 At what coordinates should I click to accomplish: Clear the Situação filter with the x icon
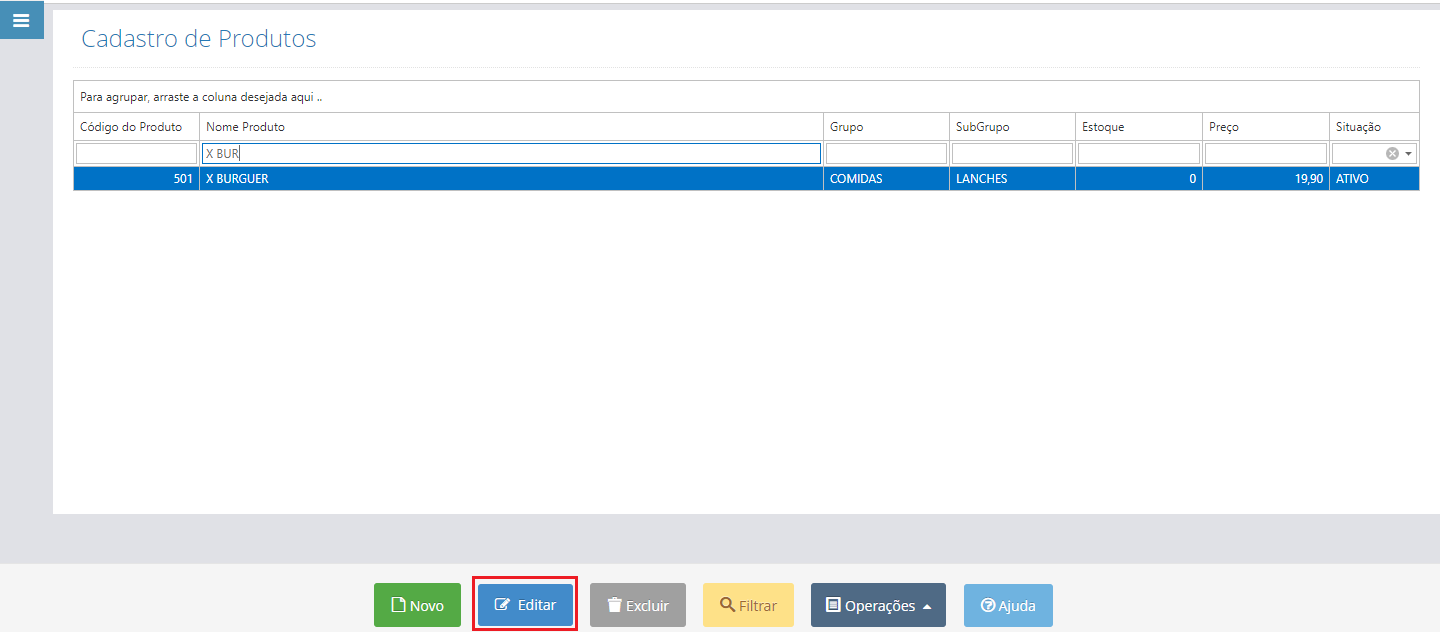pyautogui.click(x=1392, y=153)
